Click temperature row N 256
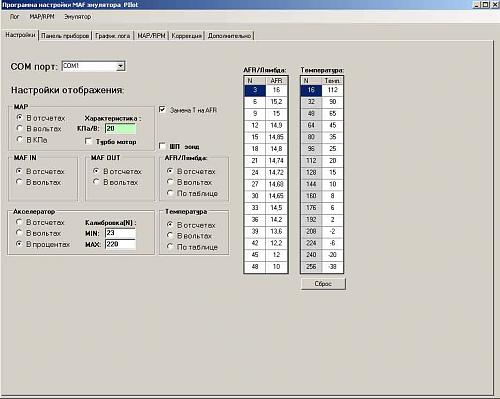 (x=311, y=267)
